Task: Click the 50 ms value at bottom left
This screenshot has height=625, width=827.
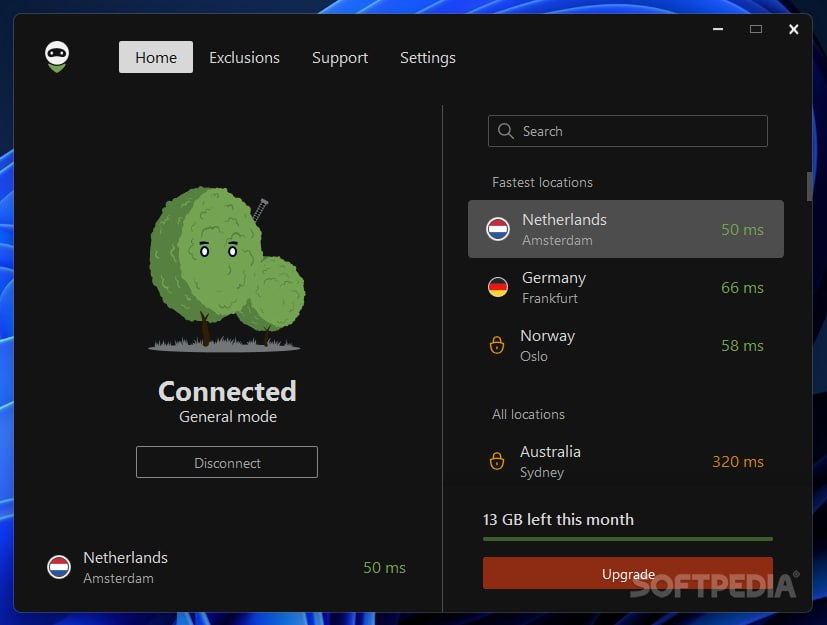Action: (384, 568)
